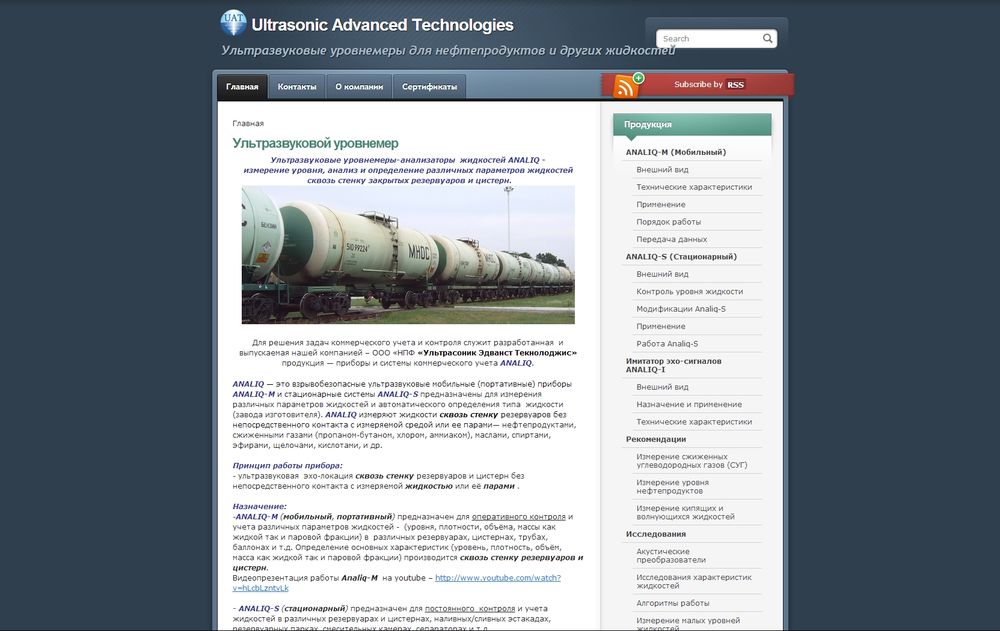Open Технические характеристики under ANALIQ-I
The height and width of the screenshot is (631, 1000).
(x=694, y=422)
